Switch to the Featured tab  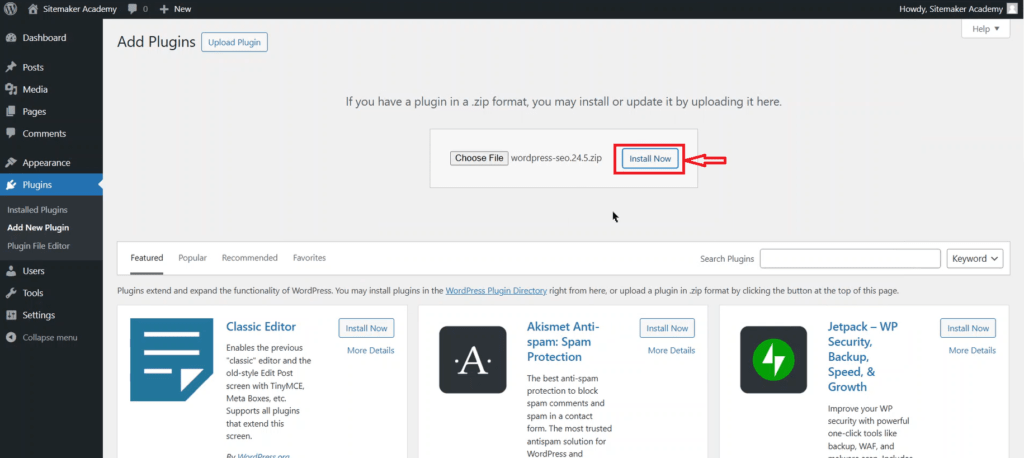pyautogui.click(x=147, y=258)
